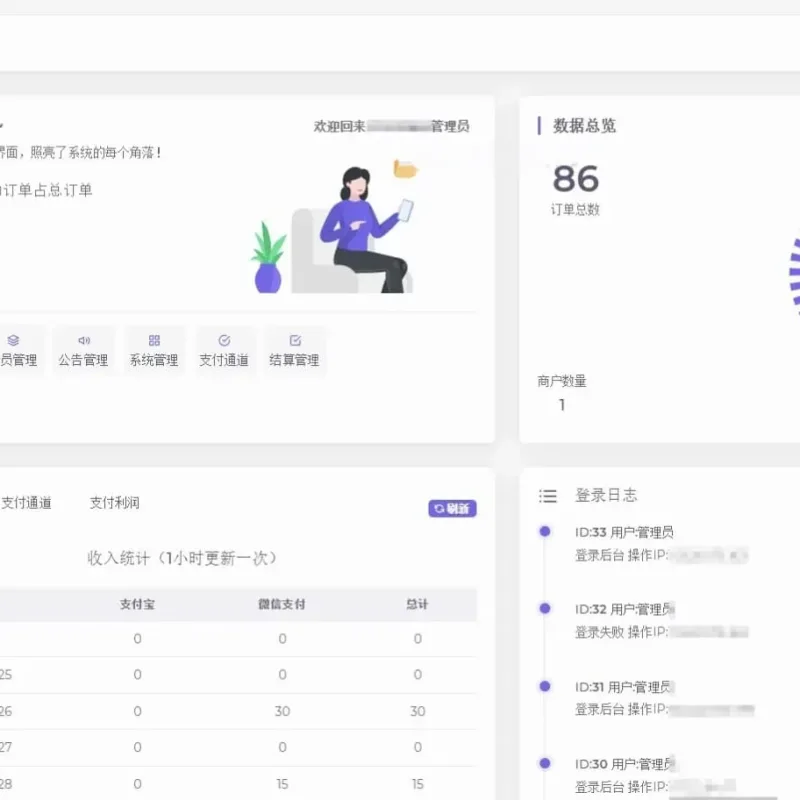Click the timeline dot for ID:31
Image resolution: width=800 pixels, height=800 pixels.
tap(545, 686)
